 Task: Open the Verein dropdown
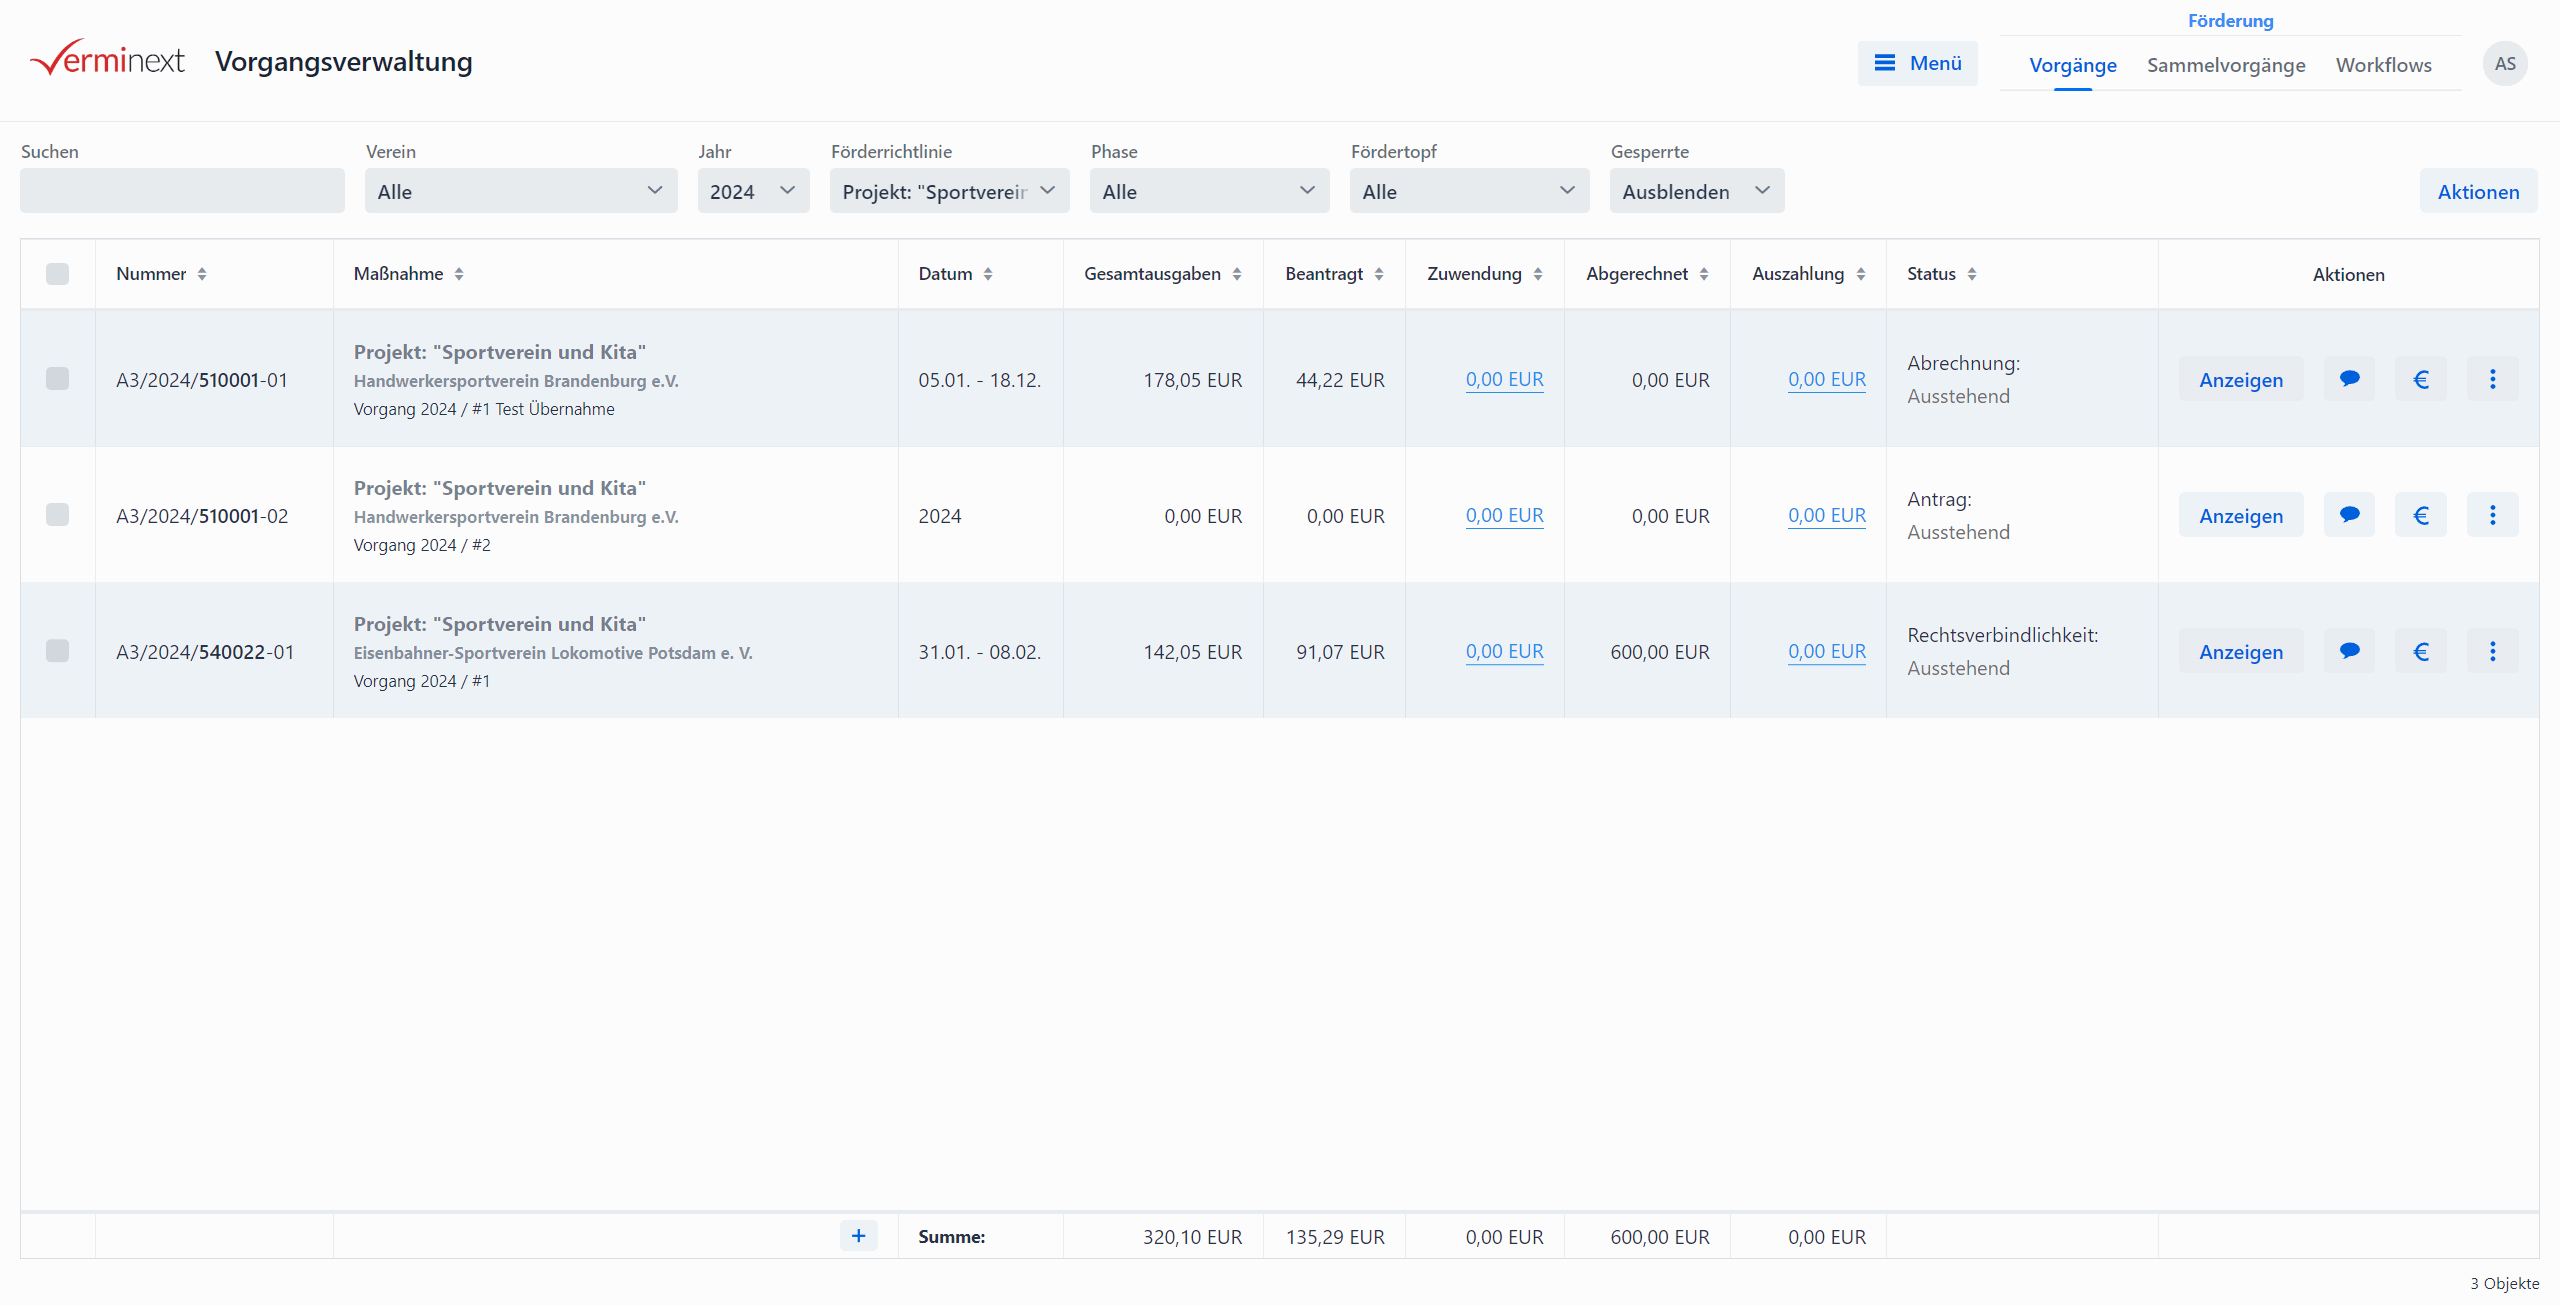[521, 191]
